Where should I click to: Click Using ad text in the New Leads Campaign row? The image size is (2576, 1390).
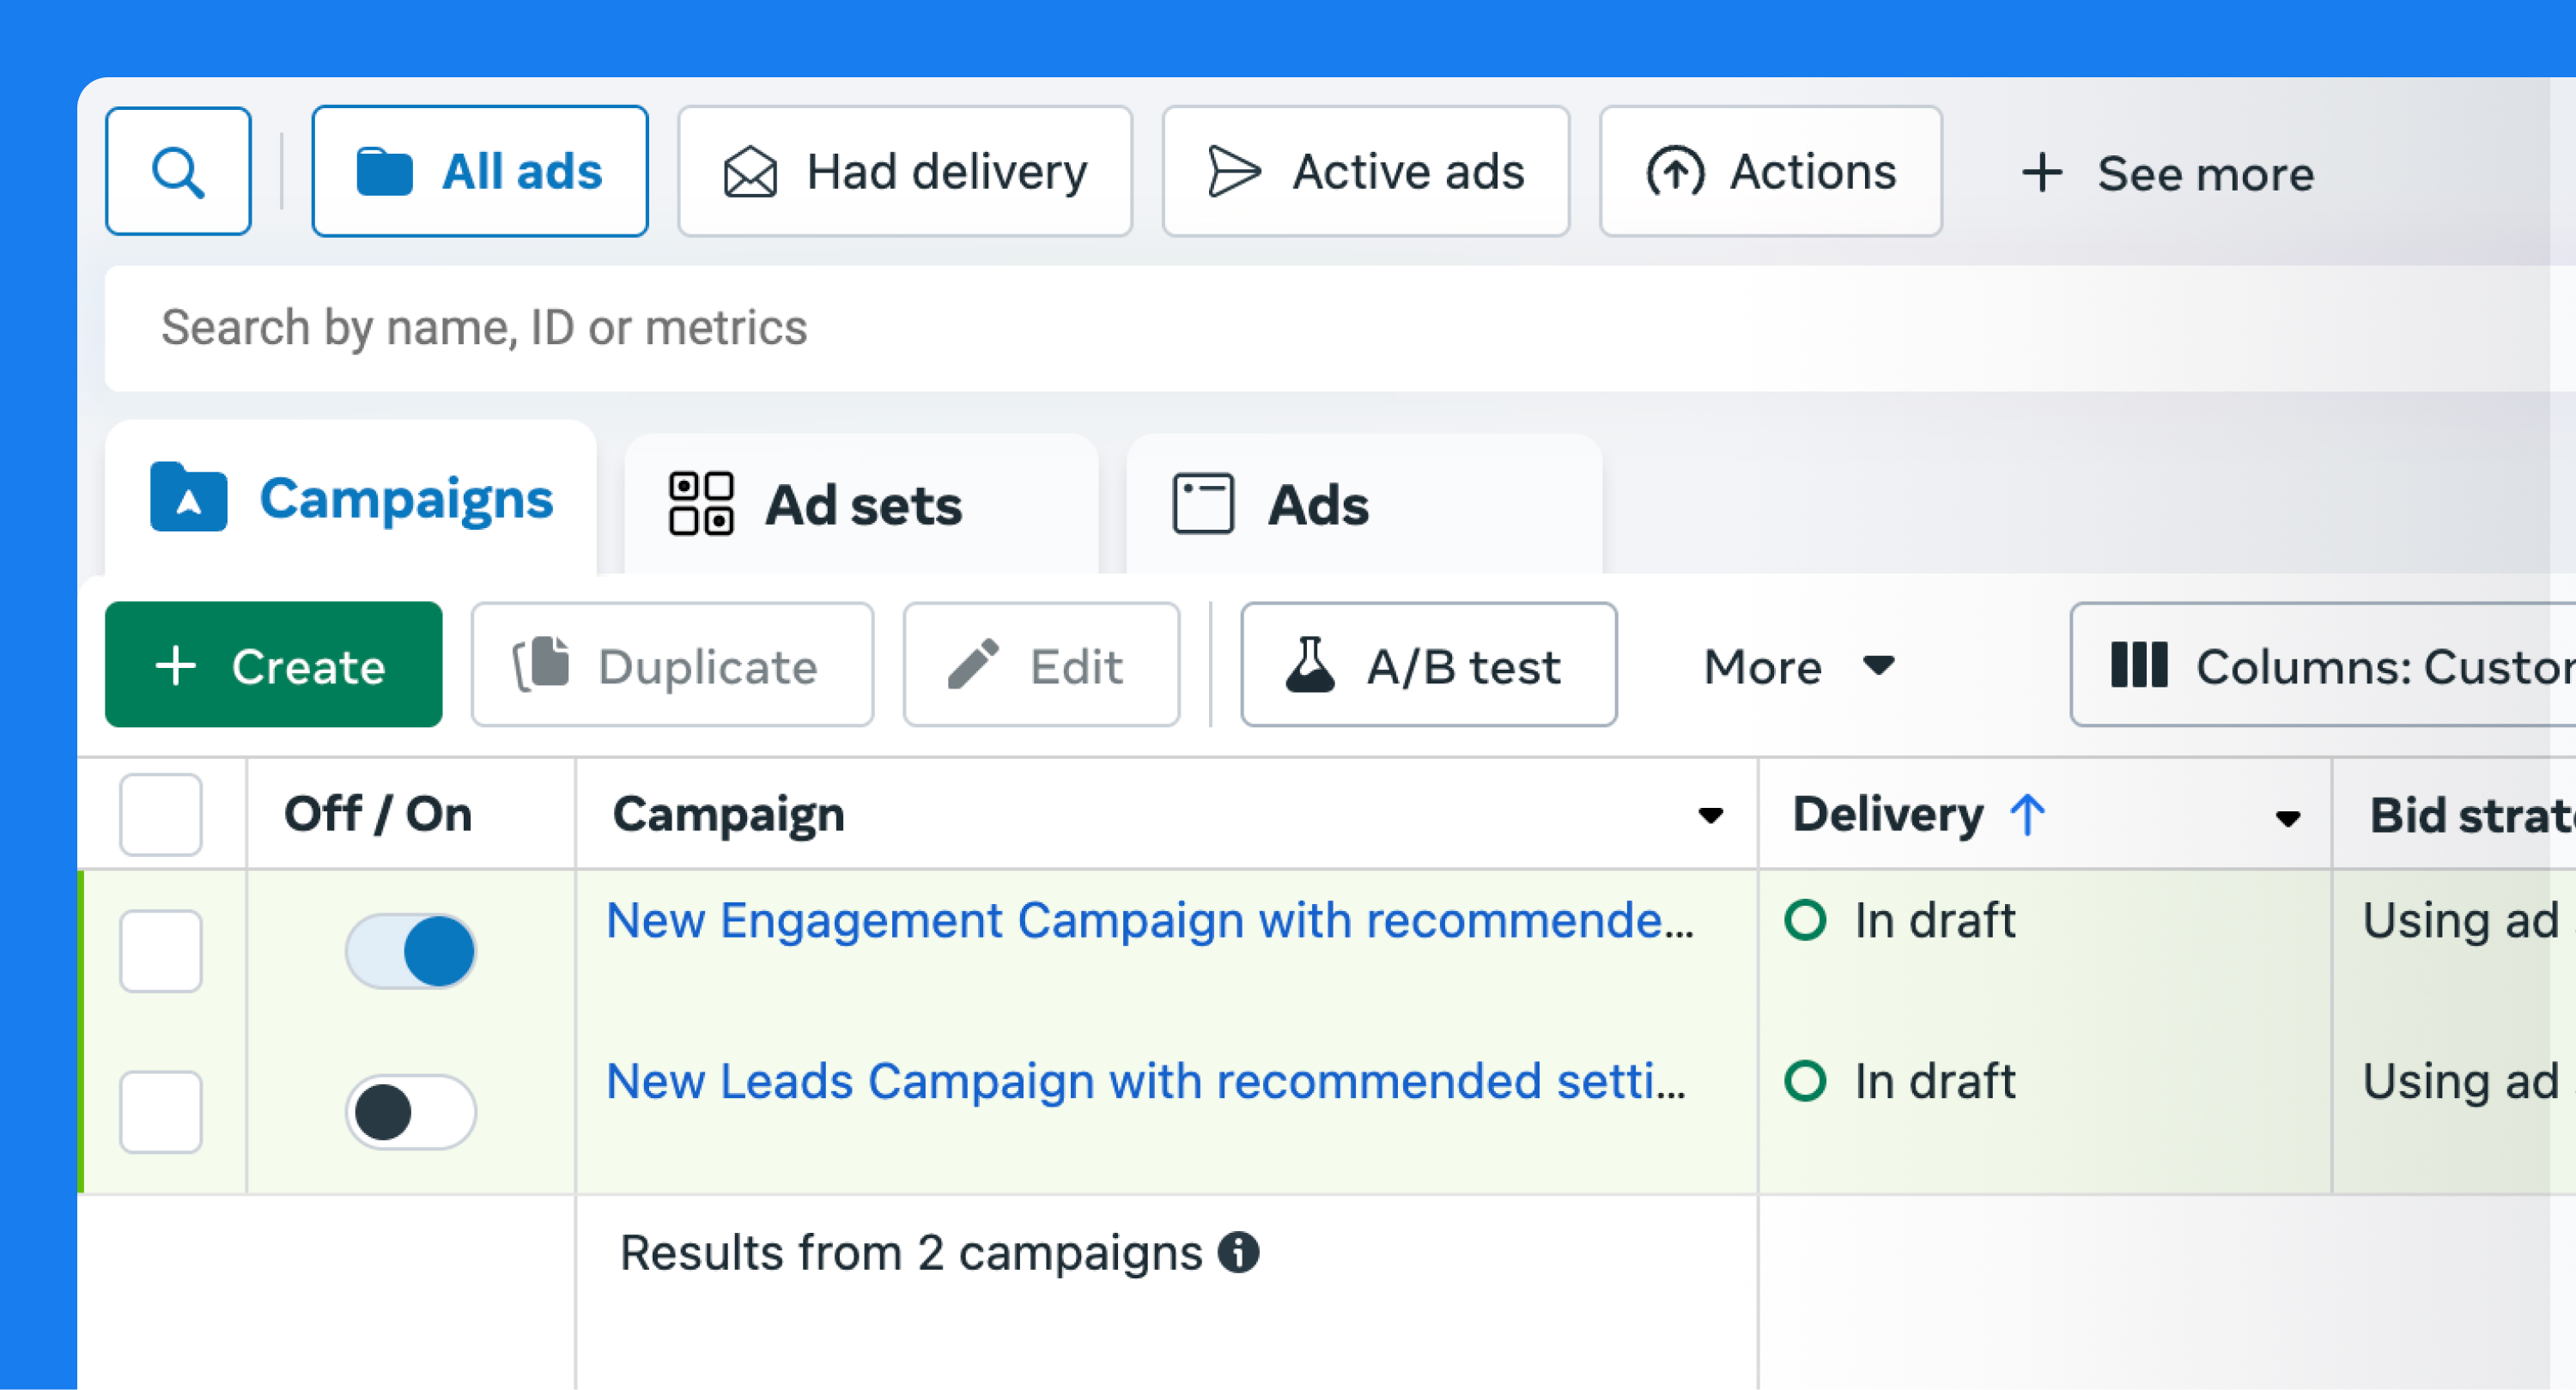(x=2461, y=1081)
